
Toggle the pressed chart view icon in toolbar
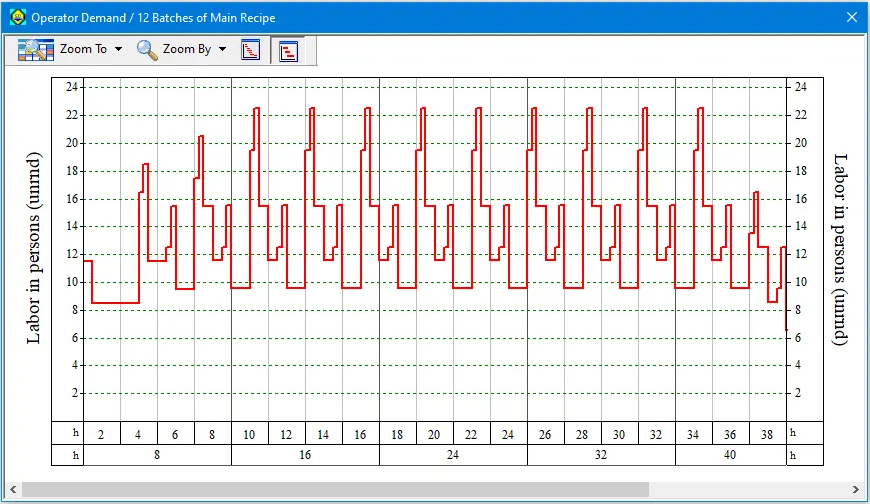click(x=287, y=50)
